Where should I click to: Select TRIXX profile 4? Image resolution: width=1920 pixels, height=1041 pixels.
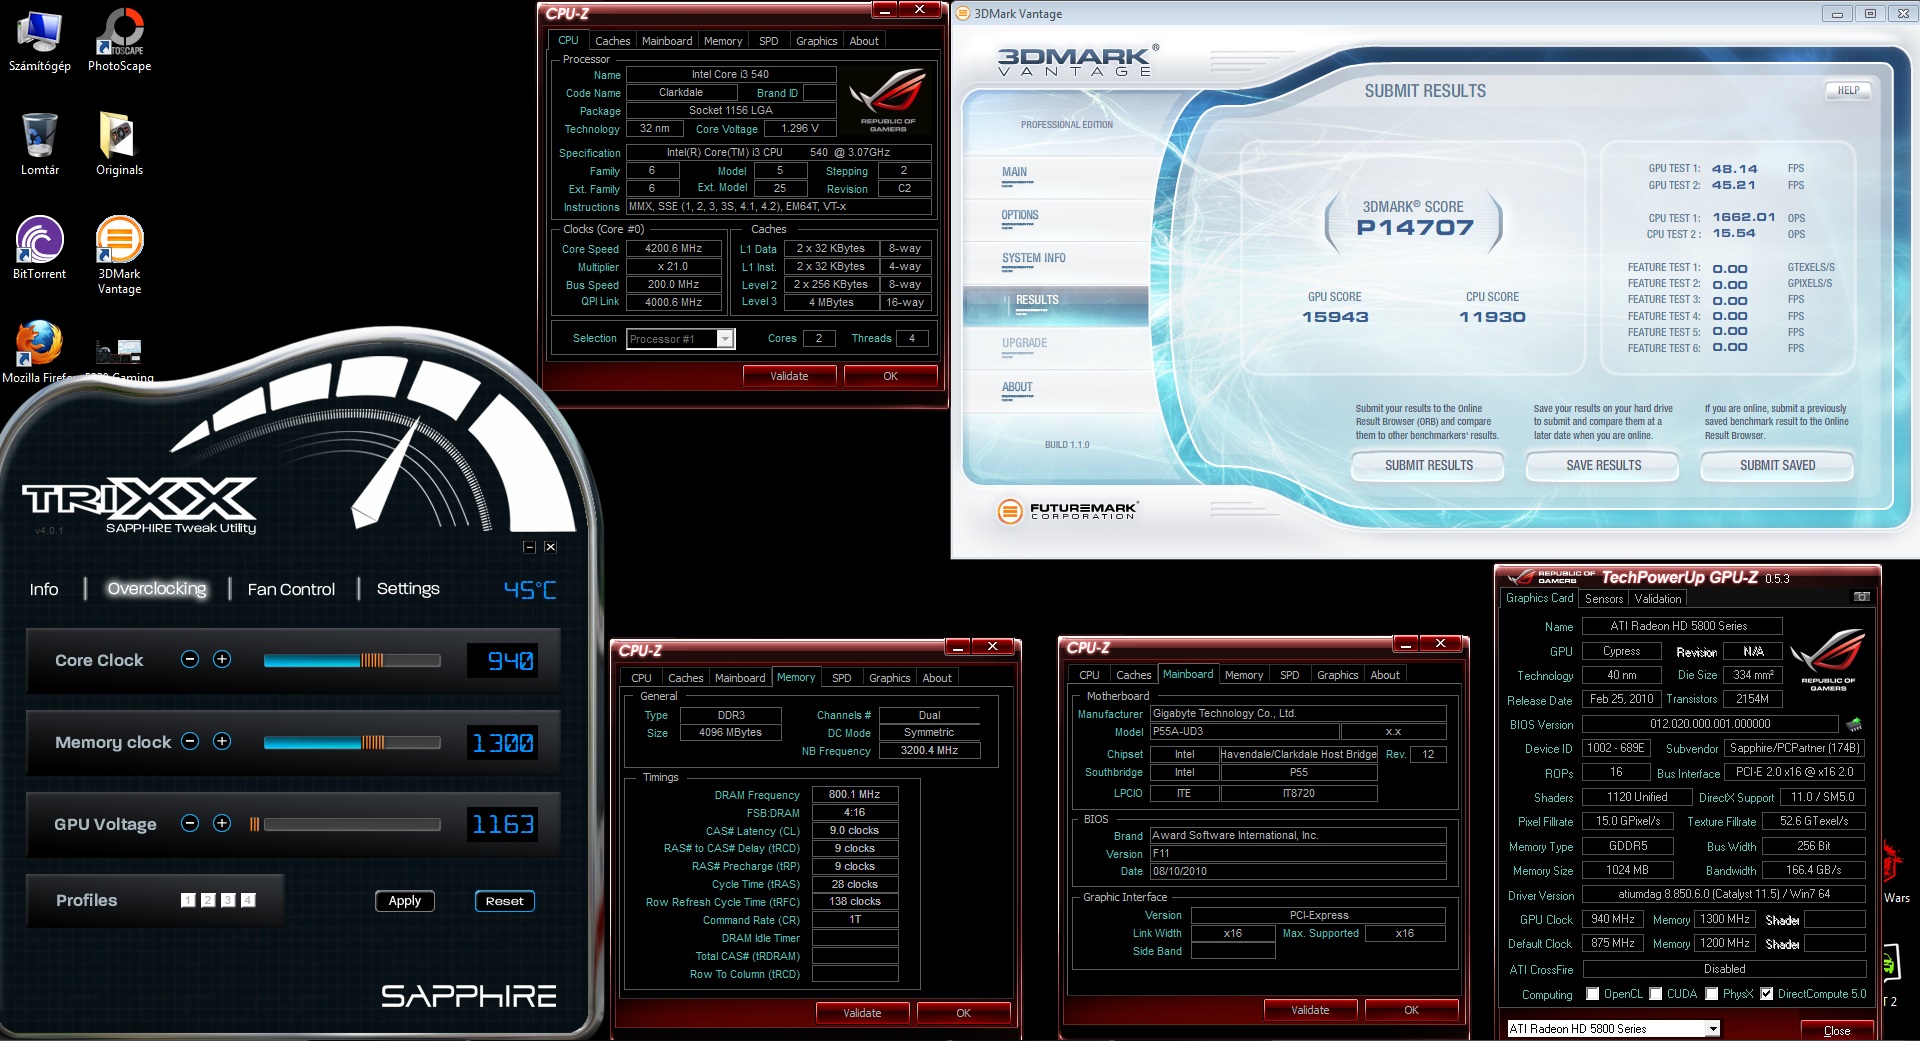pyautogui.click(x=248, y=900)
